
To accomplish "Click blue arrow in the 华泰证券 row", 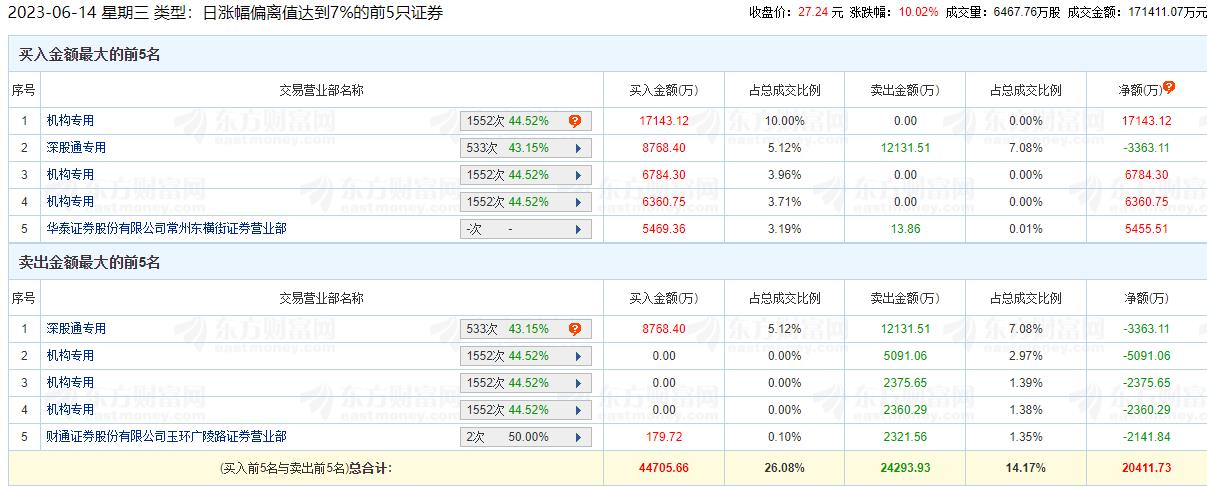I will click(578, 229).
